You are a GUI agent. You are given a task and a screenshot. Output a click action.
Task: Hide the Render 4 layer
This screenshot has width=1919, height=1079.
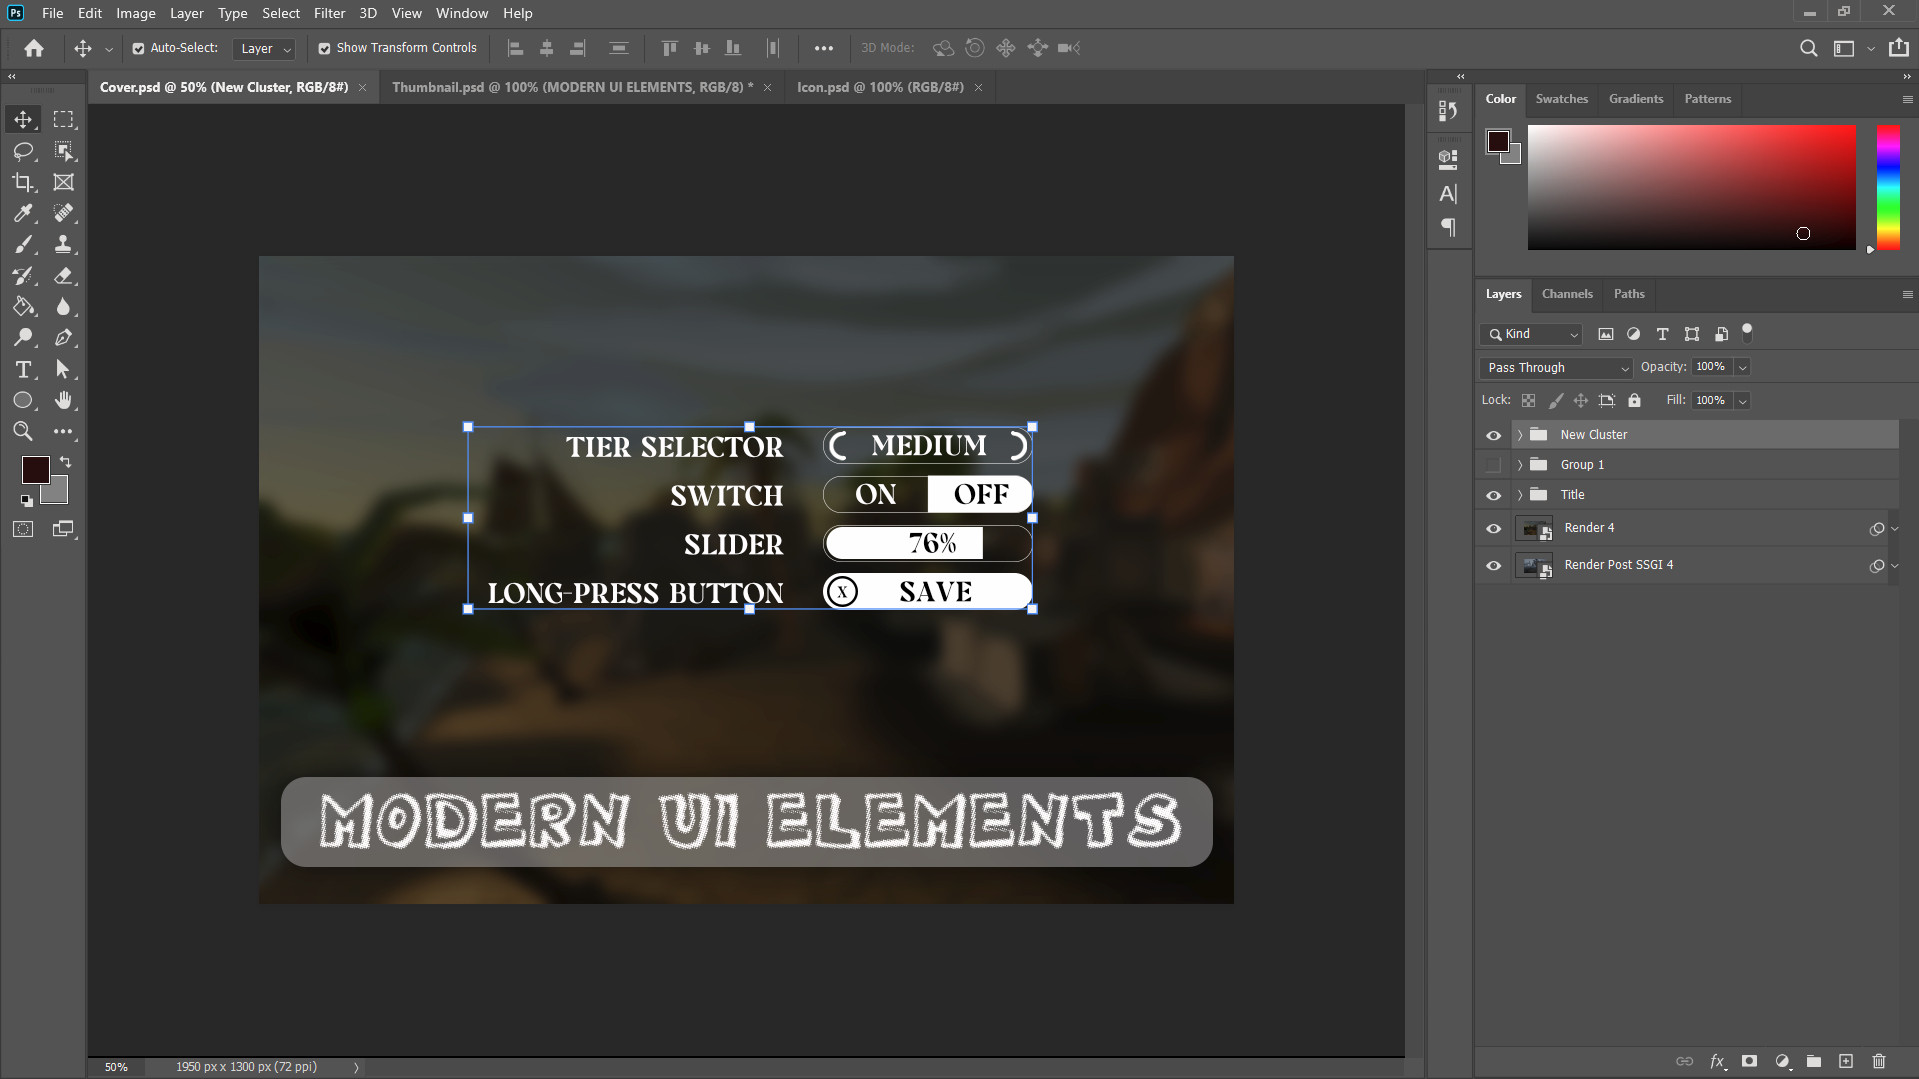[1494, 528]
